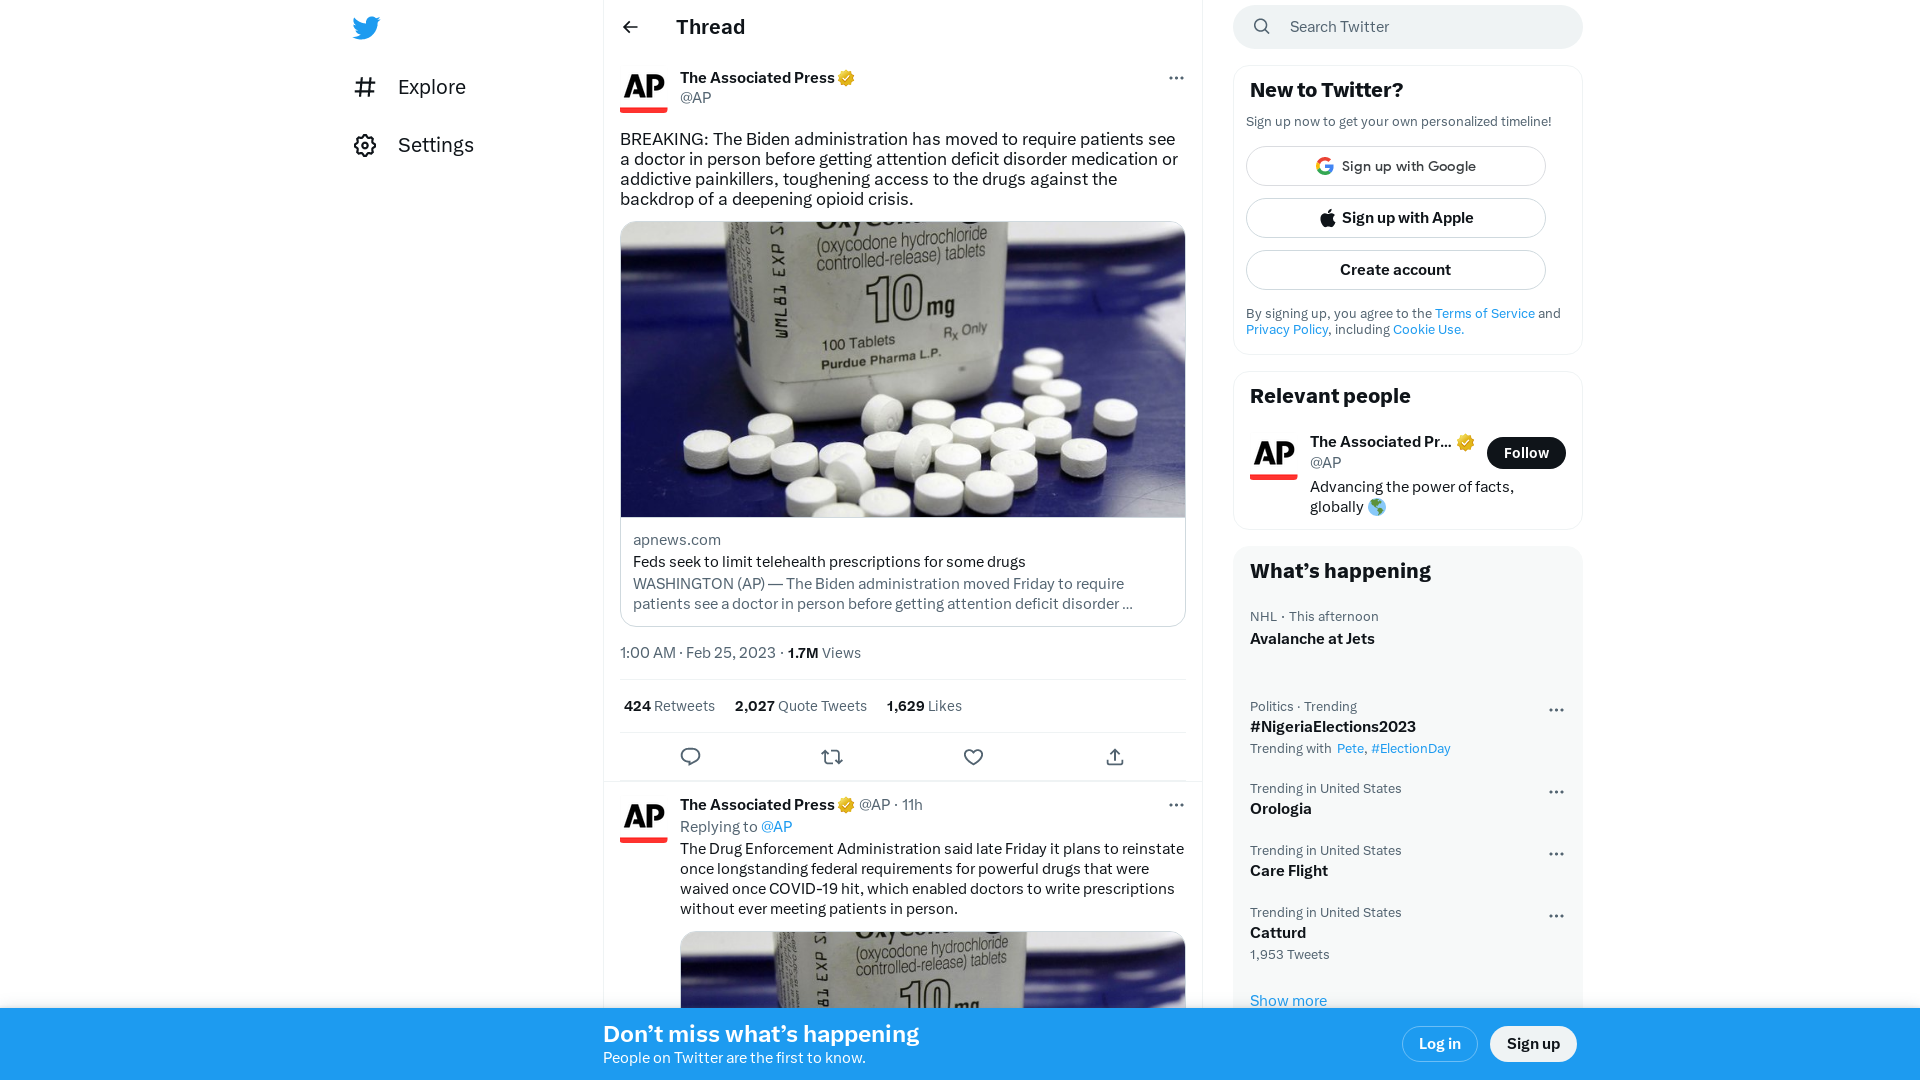Click the reply icon on tweet

point(690,757)
